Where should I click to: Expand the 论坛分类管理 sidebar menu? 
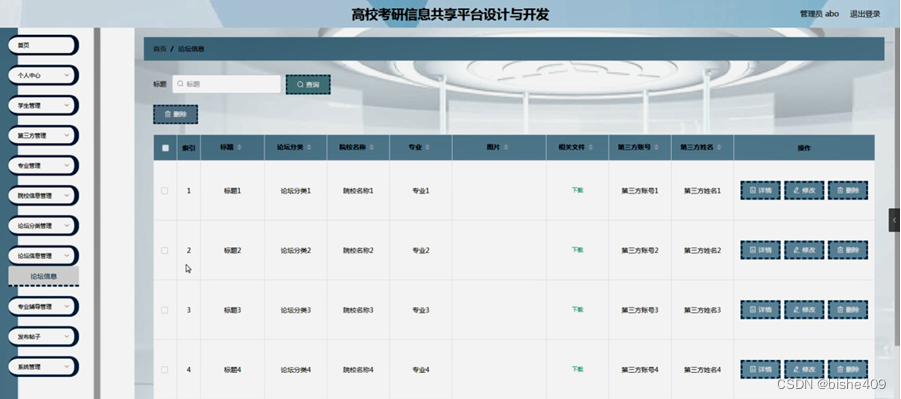[x=43, y=226]
